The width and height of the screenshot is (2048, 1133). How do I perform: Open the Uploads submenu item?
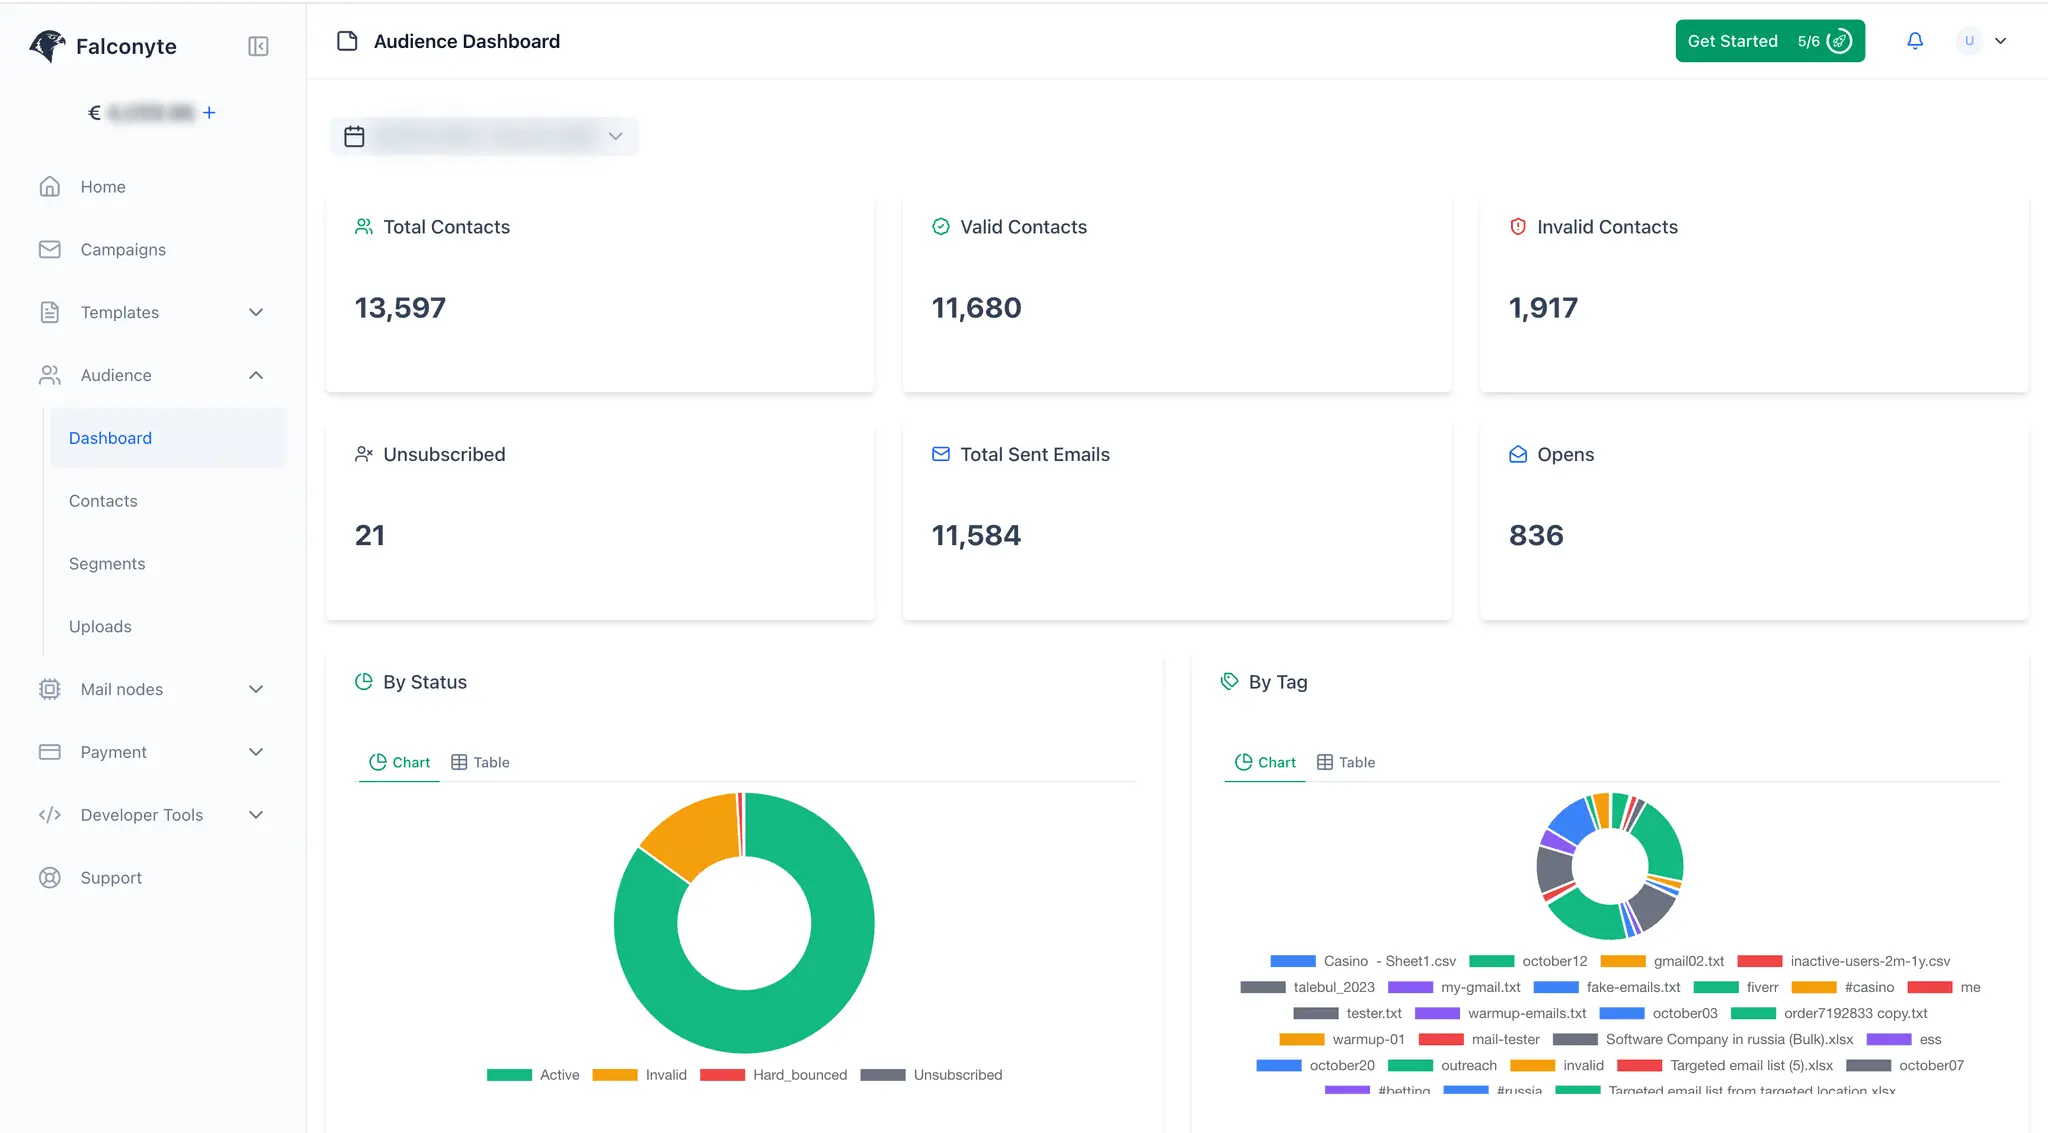(x=100, y=627)
